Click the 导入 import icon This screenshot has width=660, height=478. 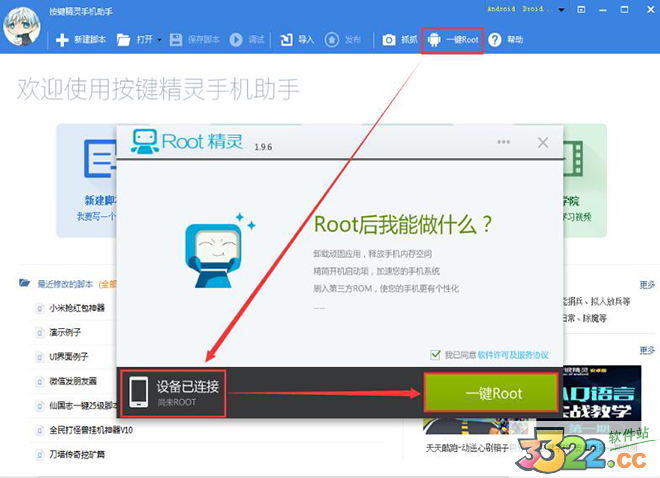286,40
